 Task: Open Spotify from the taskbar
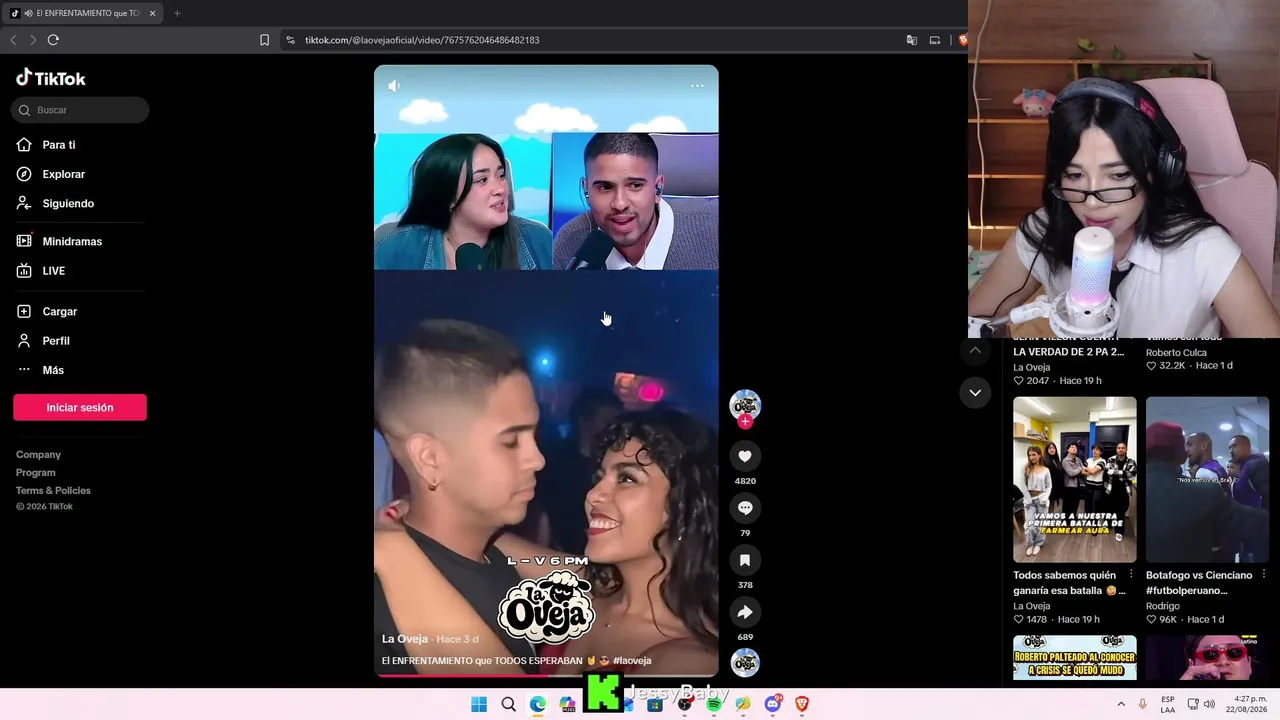714,704
